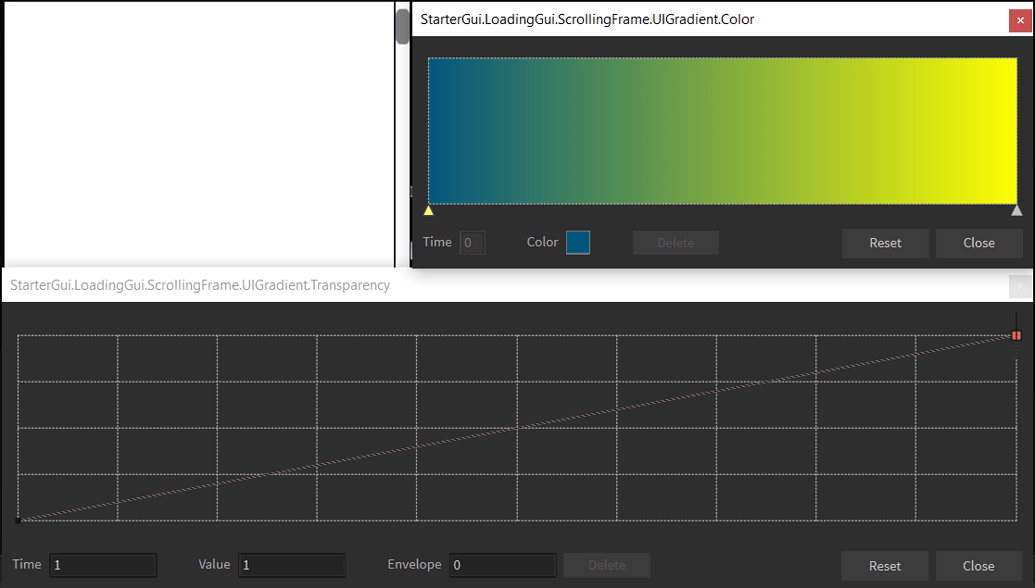Click Close in the Color editor

[x=978, y=243]
